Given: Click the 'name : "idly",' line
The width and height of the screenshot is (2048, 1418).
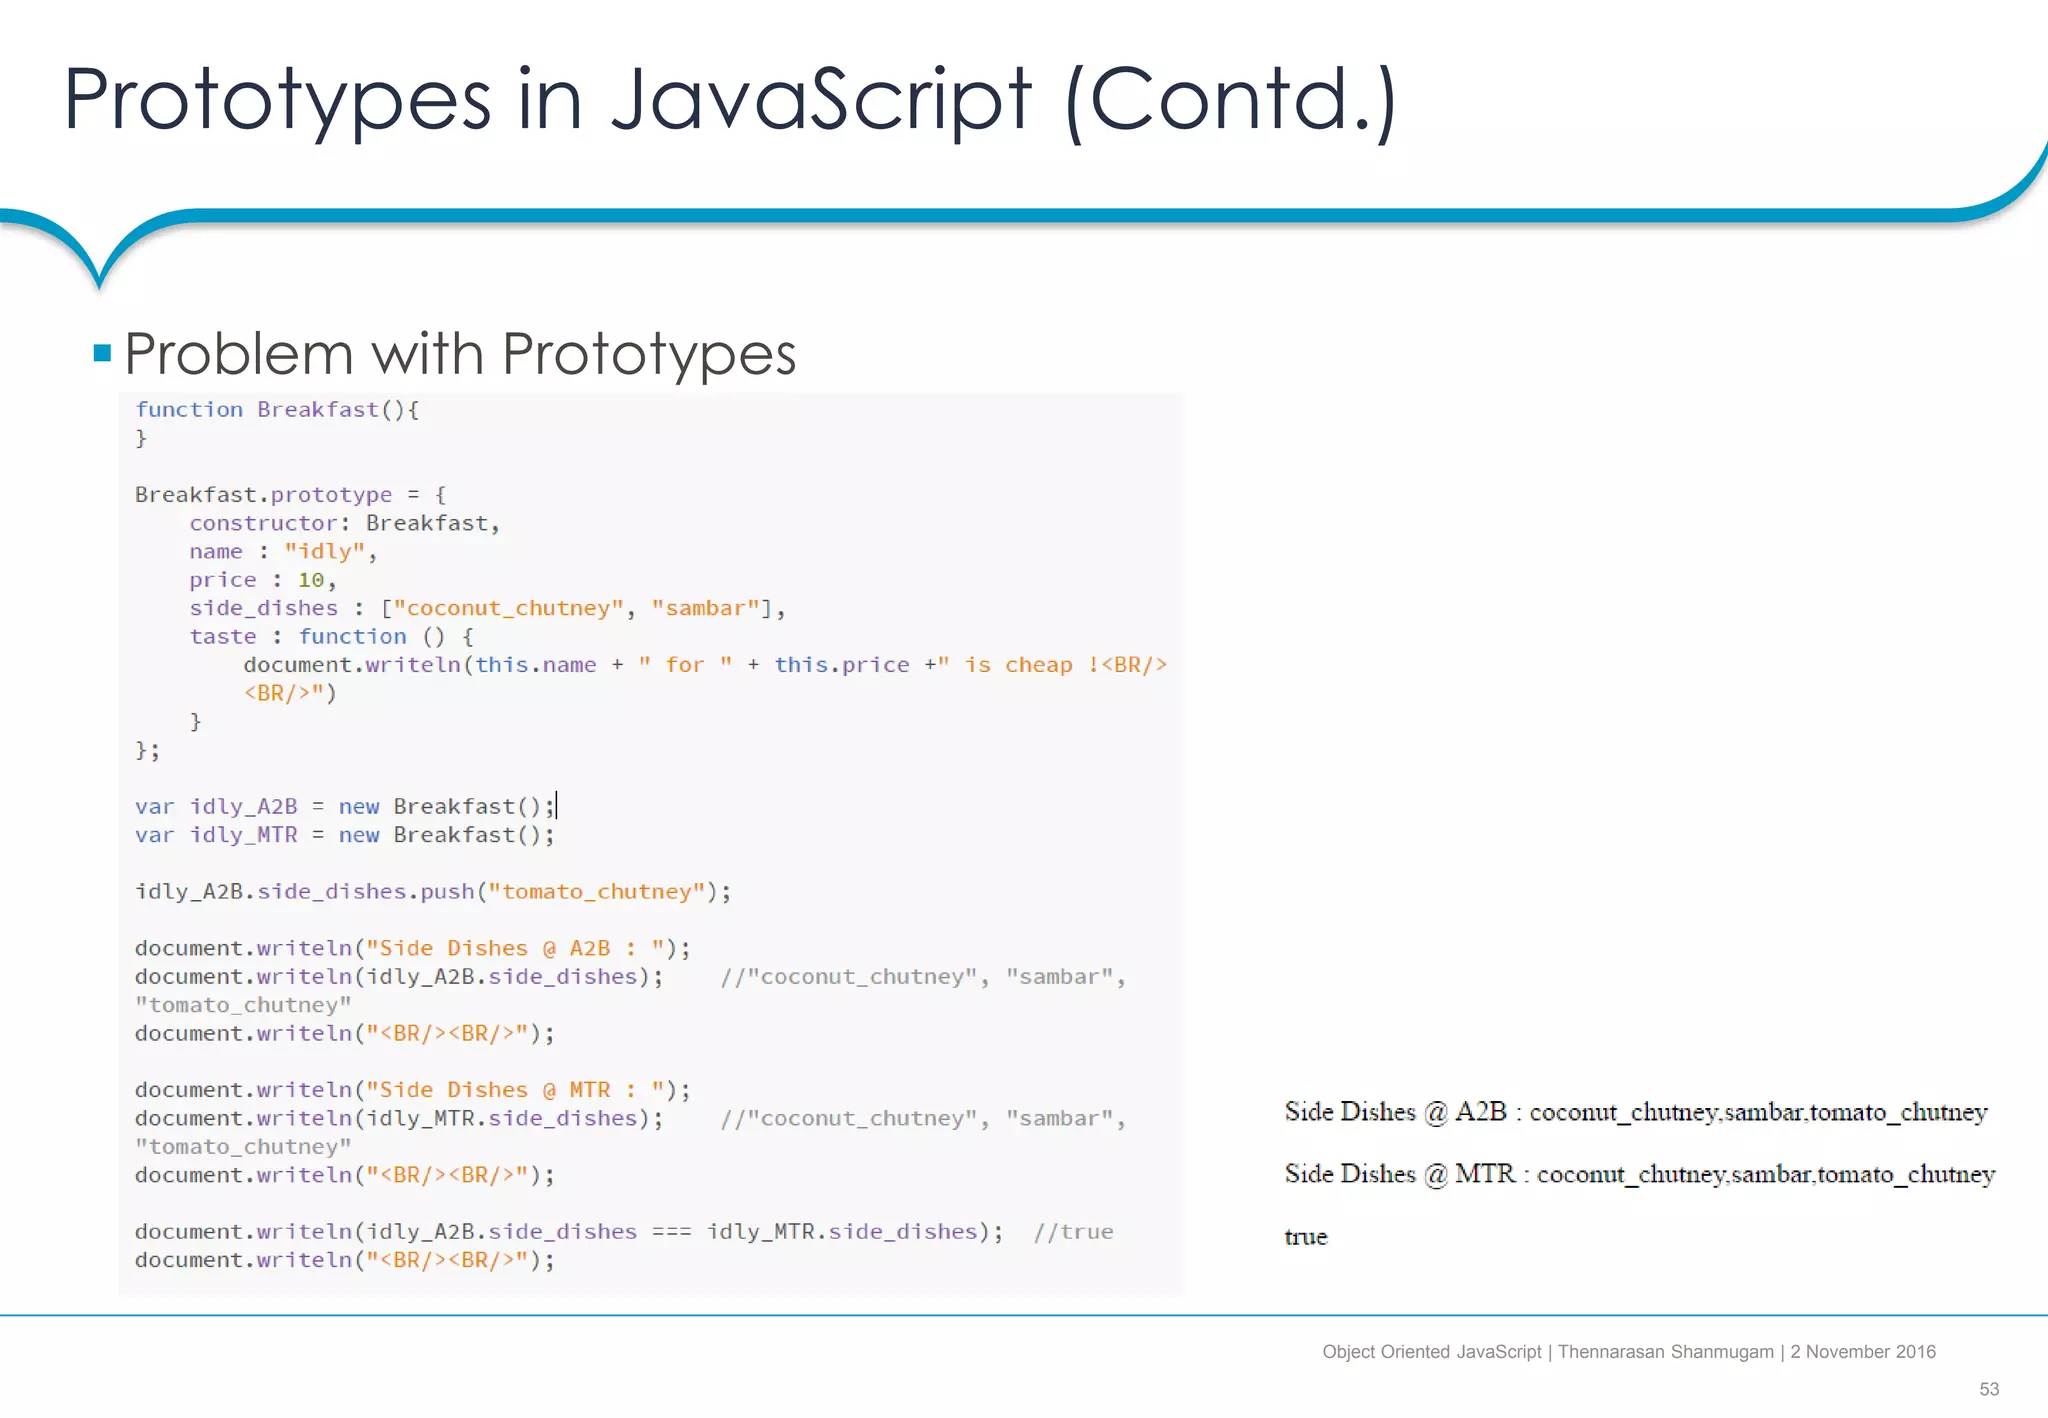Looking at the screenshot, I should click(x=283, y=552).
